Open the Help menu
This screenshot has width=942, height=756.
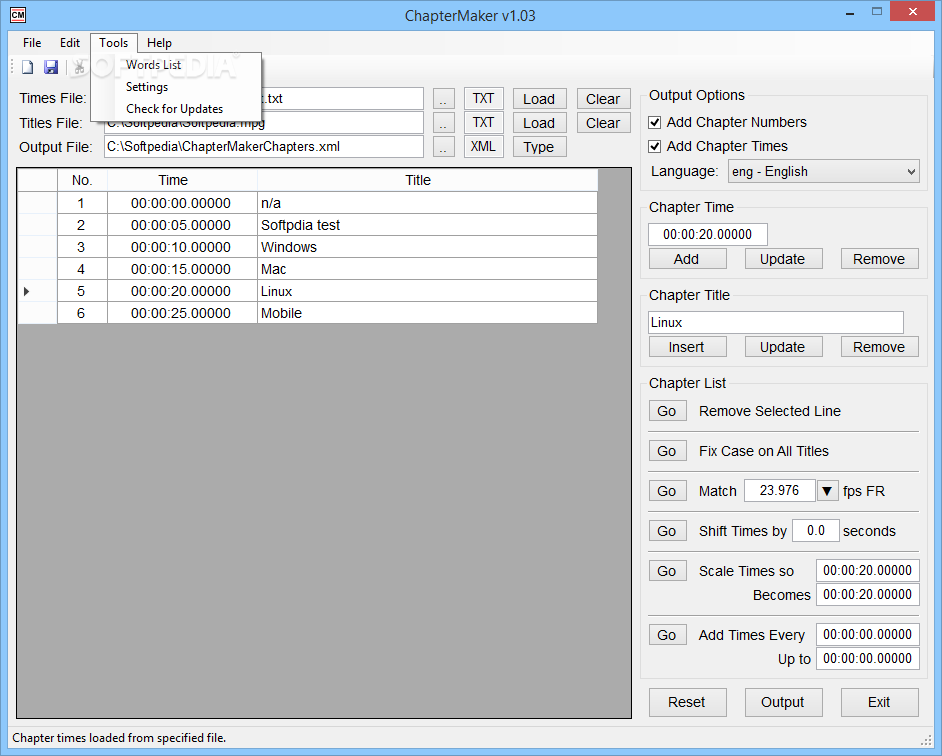pyautogui.click(x=159, y=43)
